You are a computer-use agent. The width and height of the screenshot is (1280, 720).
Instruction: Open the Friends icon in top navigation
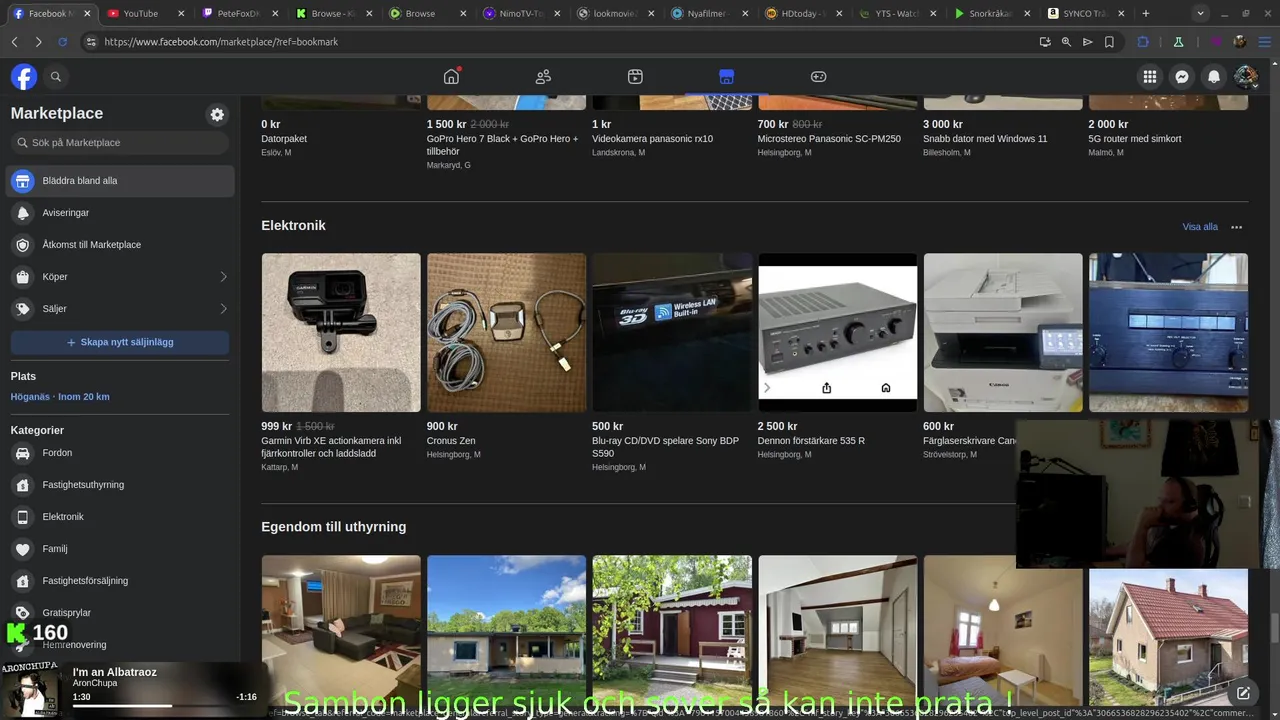[x=543, y=77]
